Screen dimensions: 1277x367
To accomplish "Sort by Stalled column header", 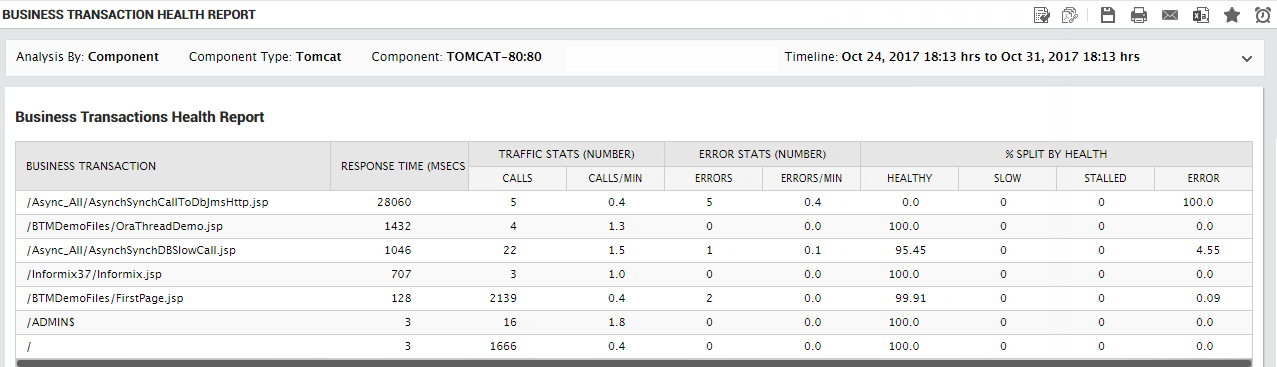I will (1105, 179).
